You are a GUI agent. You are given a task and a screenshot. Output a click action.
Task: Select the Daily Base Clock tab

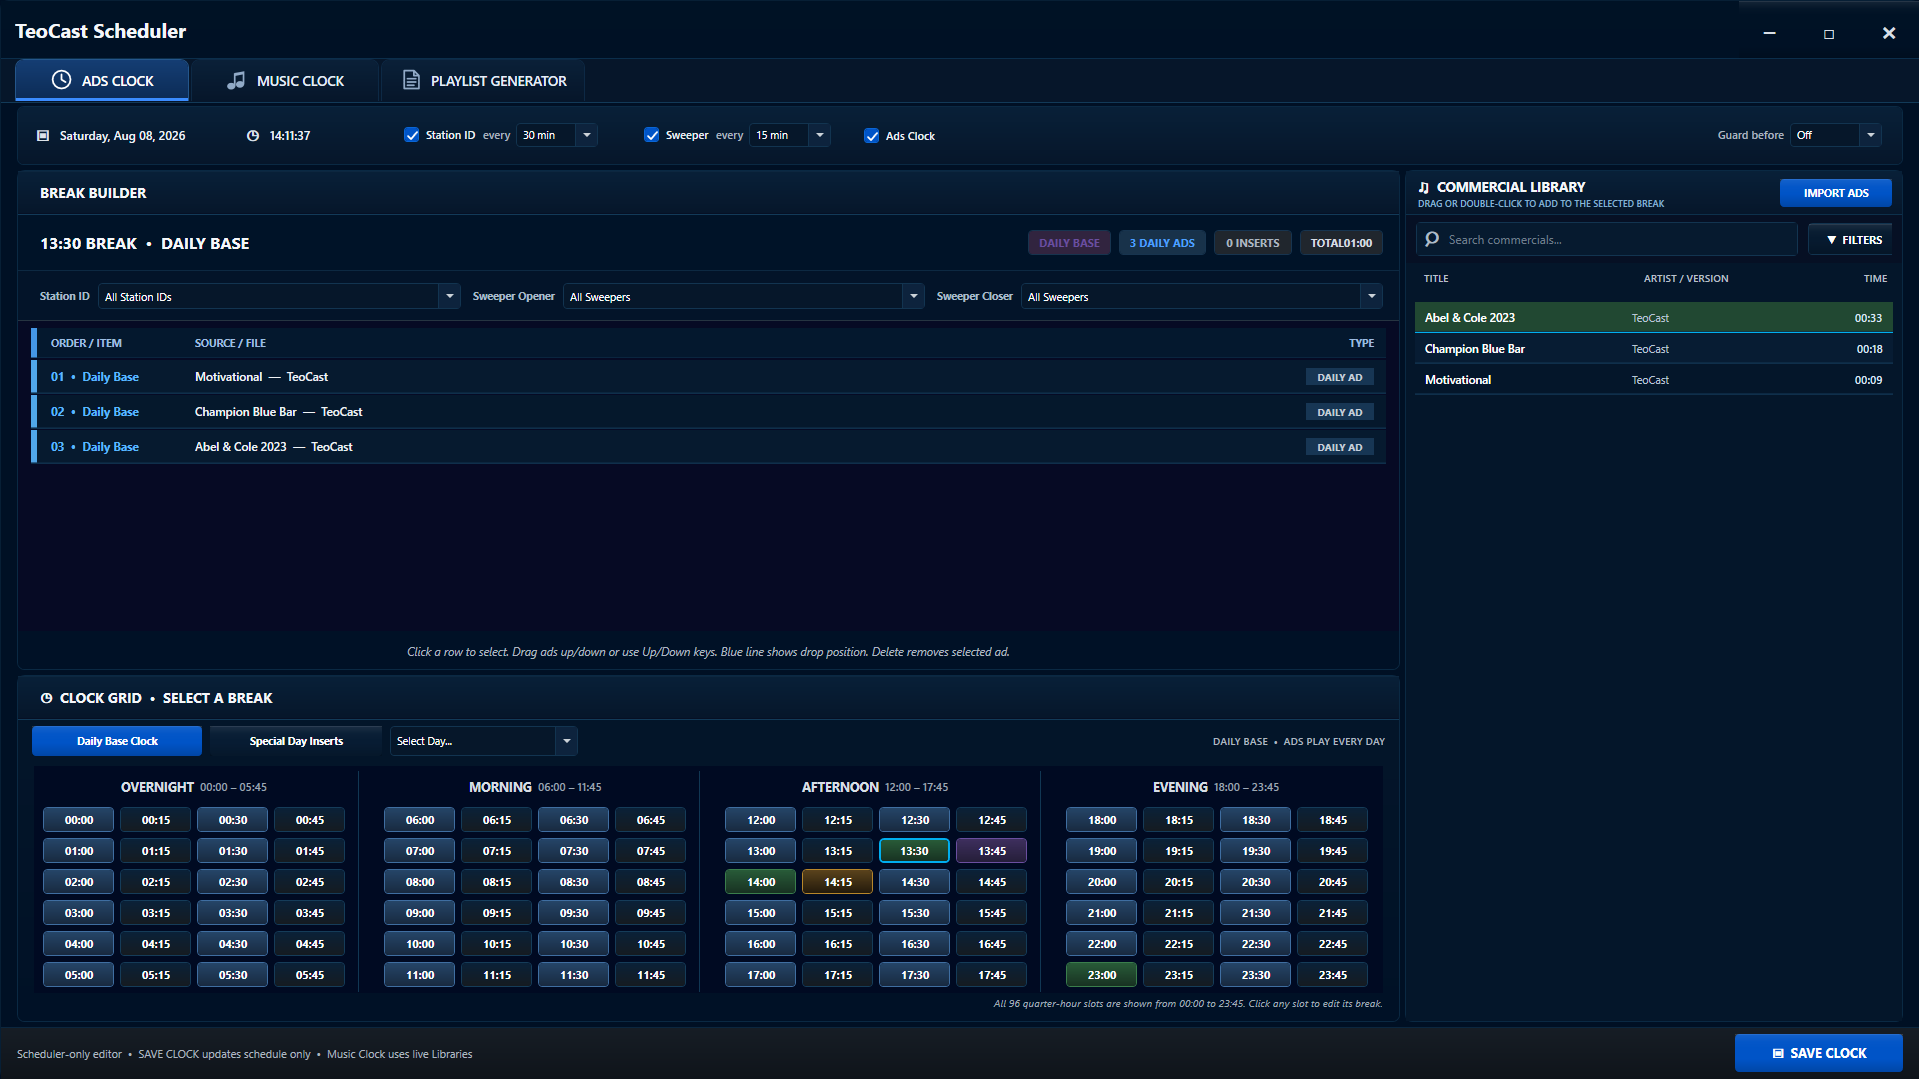117,741
